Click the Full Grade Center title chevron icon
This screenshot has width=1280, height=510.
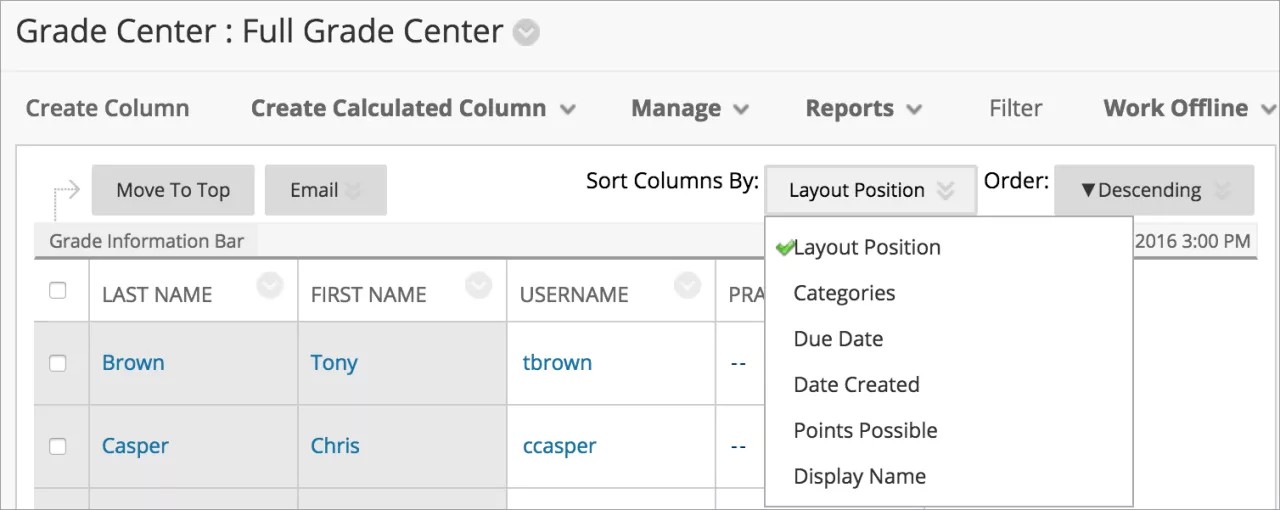click(526, 33)
